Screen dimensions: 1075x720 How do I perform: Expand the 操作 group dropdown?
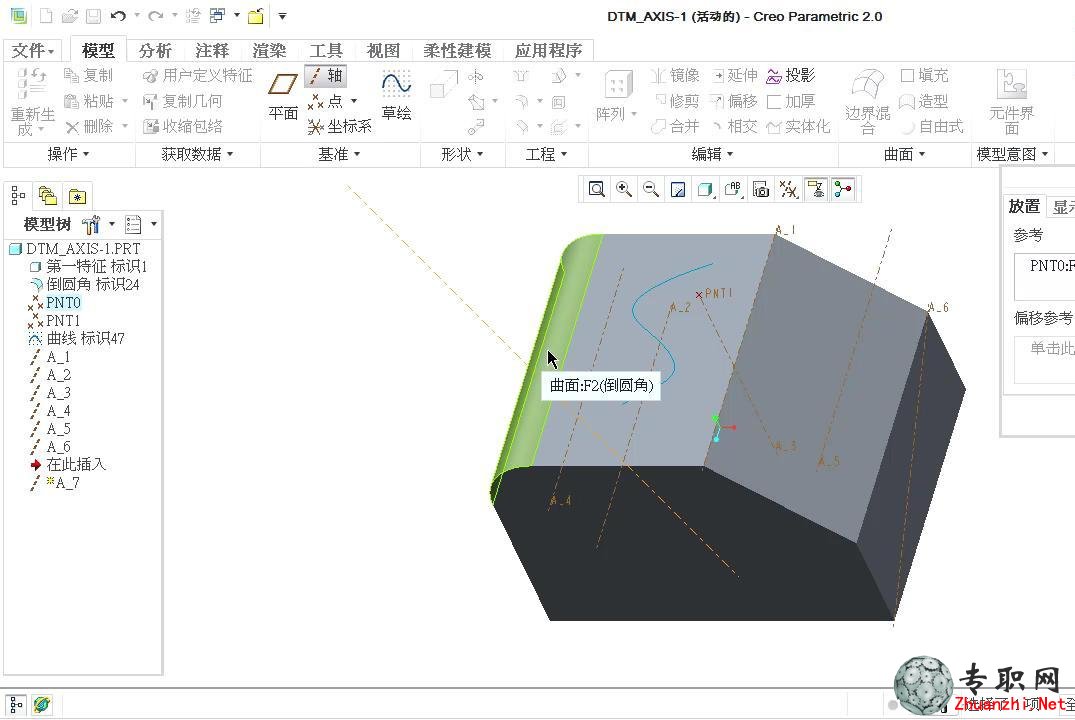tap(68, 154)
